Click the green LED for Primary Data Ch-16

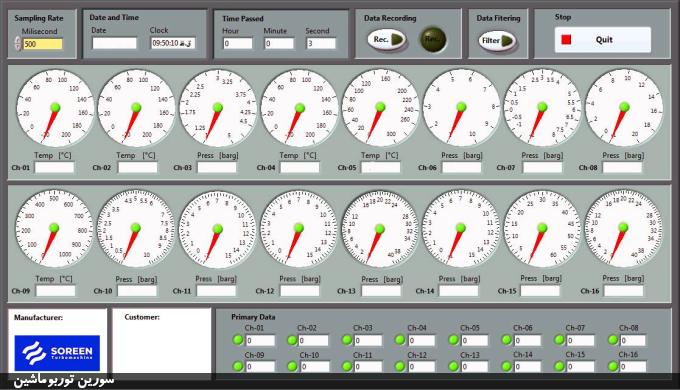point(613,367)
